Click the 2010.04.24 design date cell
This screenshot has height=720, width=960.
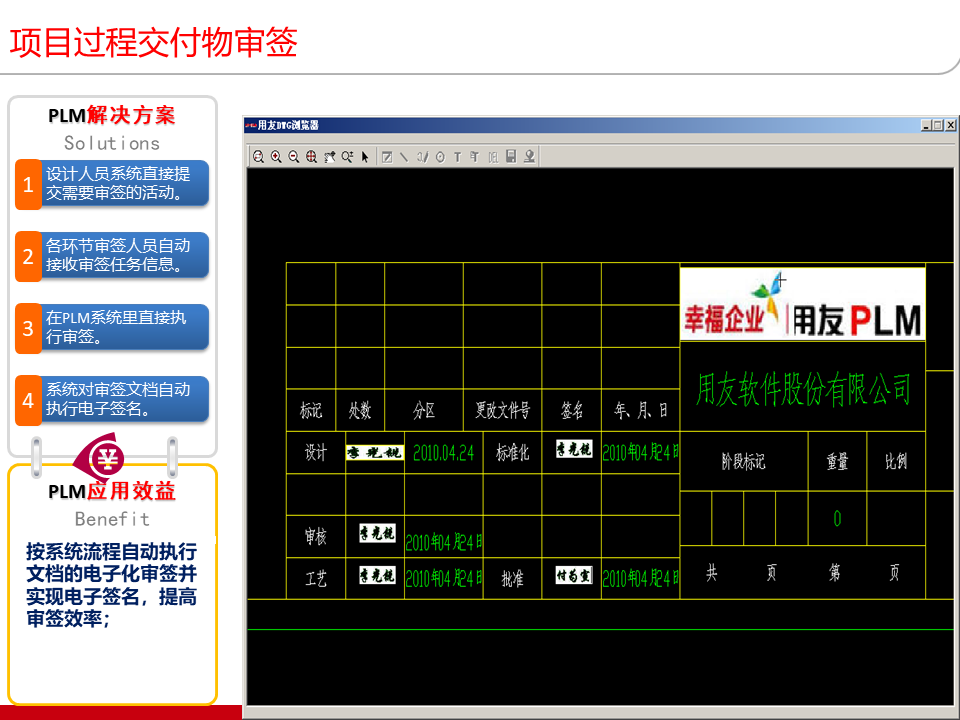(443, 453)
